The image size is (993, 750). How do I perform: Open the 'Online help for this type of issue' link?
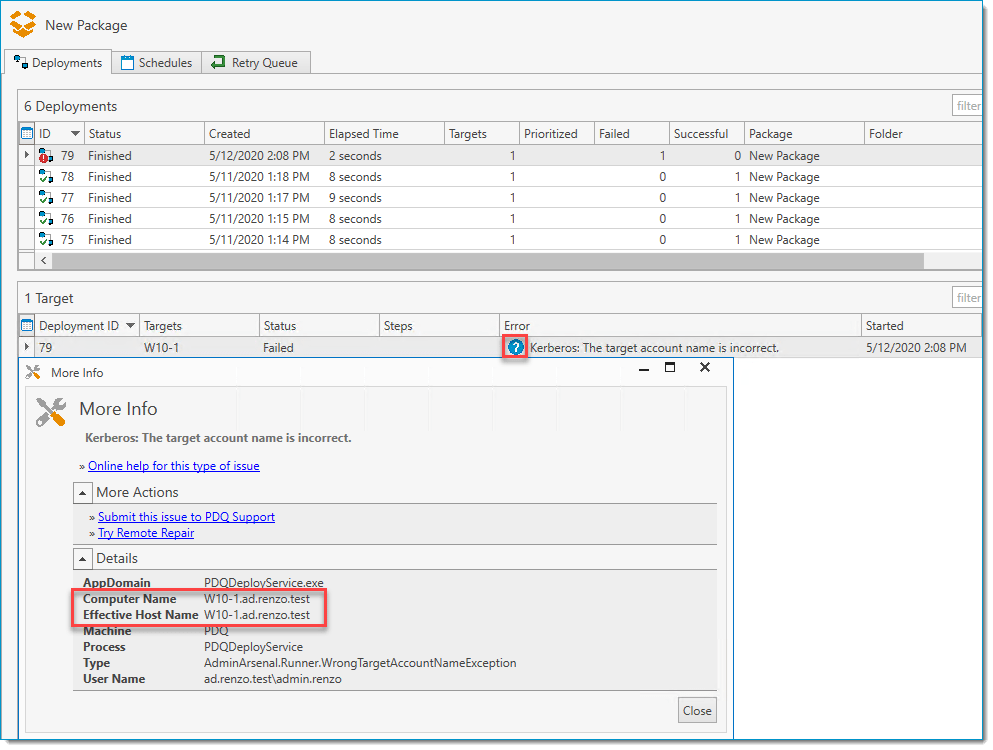[x=173, y=465]
